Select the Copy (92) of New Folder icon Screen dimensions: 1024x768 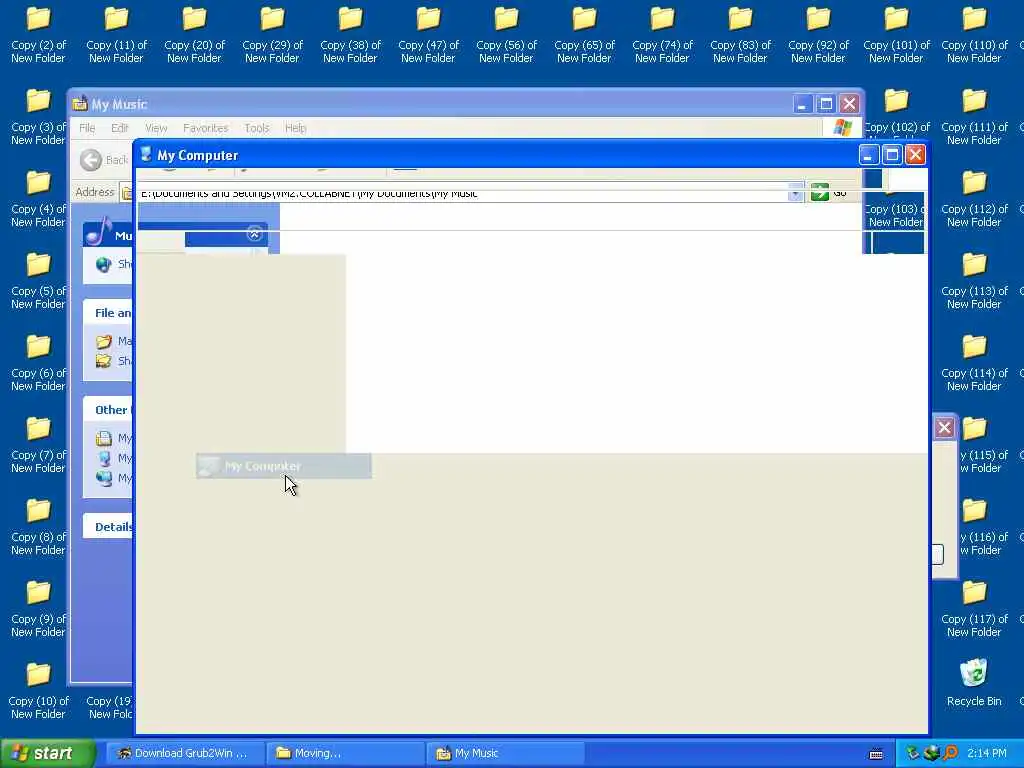[818, 35]
